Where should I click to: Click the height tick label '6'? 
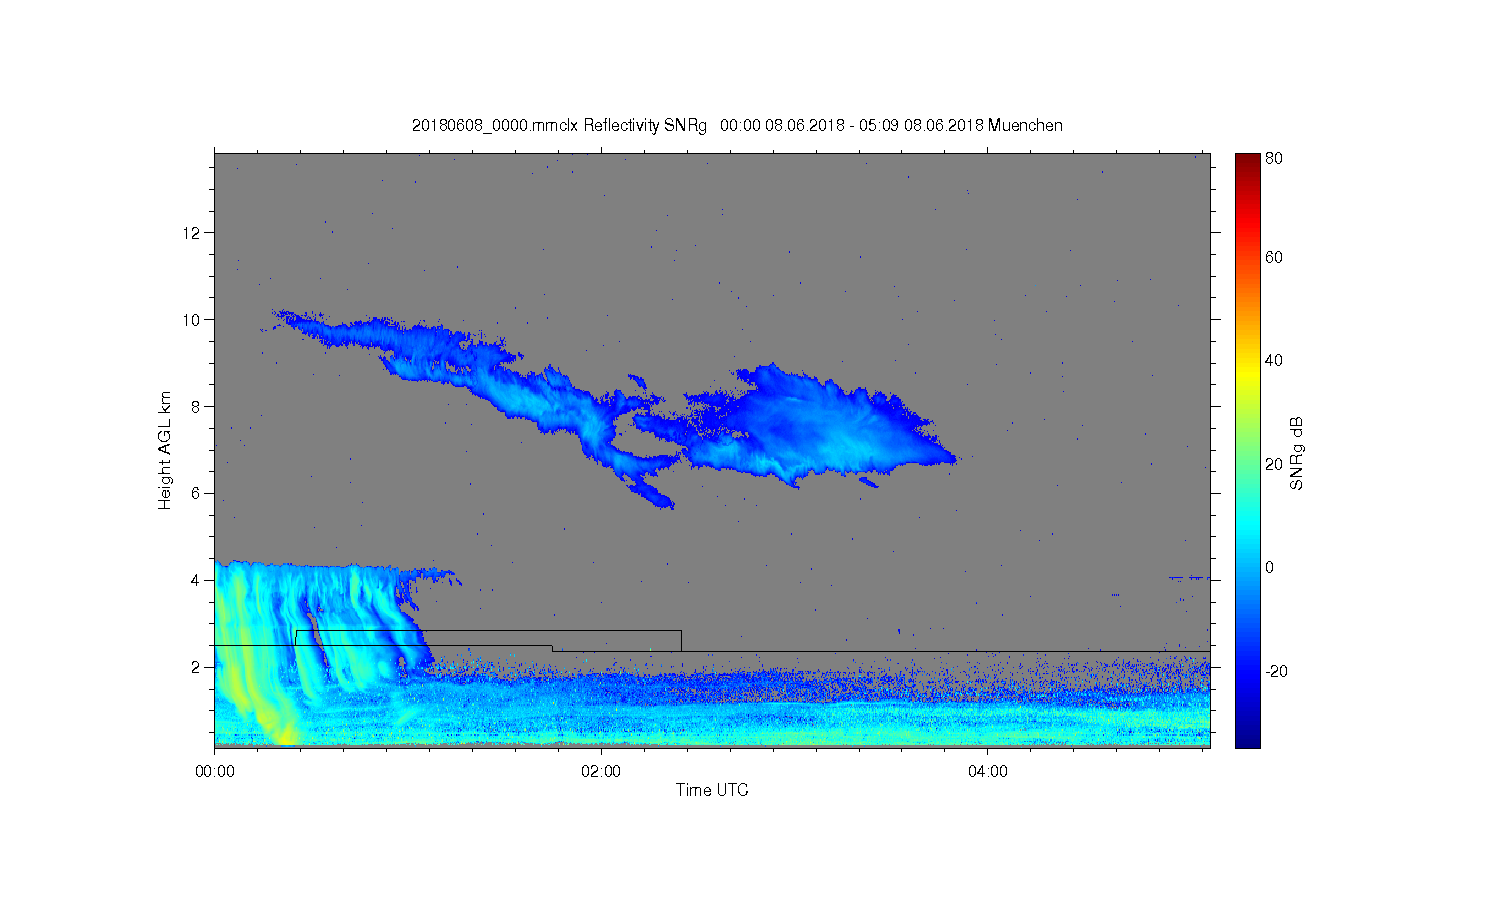196,493
